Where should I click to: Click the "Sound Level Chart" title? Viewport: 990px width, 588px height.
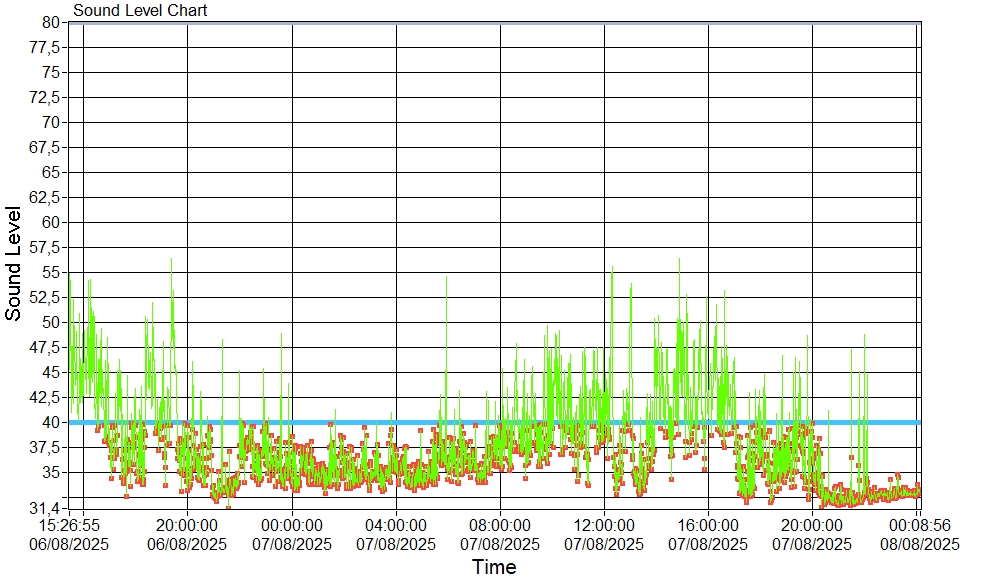(140, 11)
